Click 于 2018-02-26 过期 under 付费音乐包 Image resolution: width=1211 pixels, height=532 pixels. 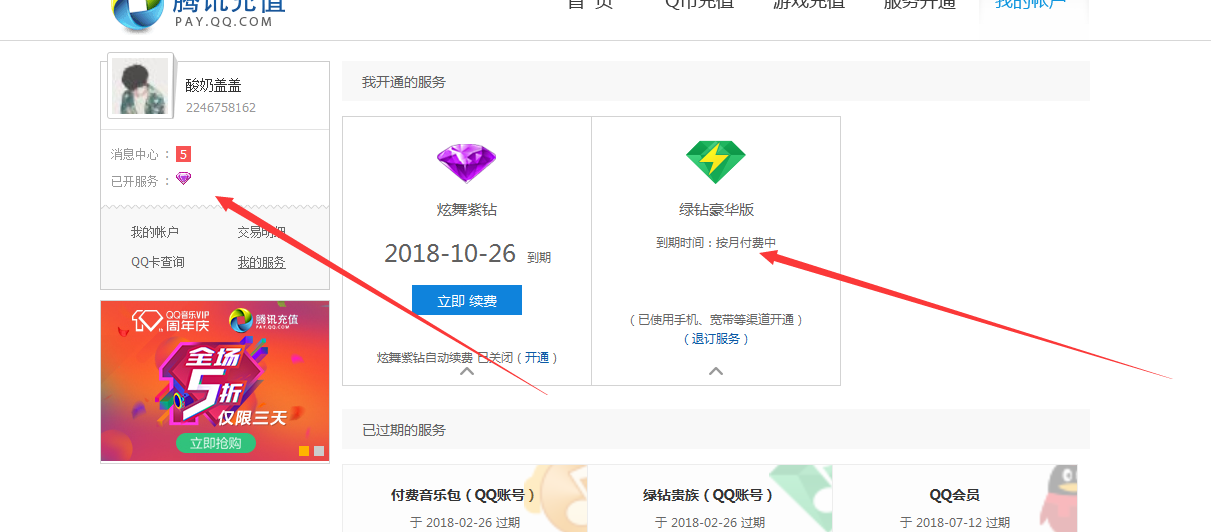click(x=464, y=523)
